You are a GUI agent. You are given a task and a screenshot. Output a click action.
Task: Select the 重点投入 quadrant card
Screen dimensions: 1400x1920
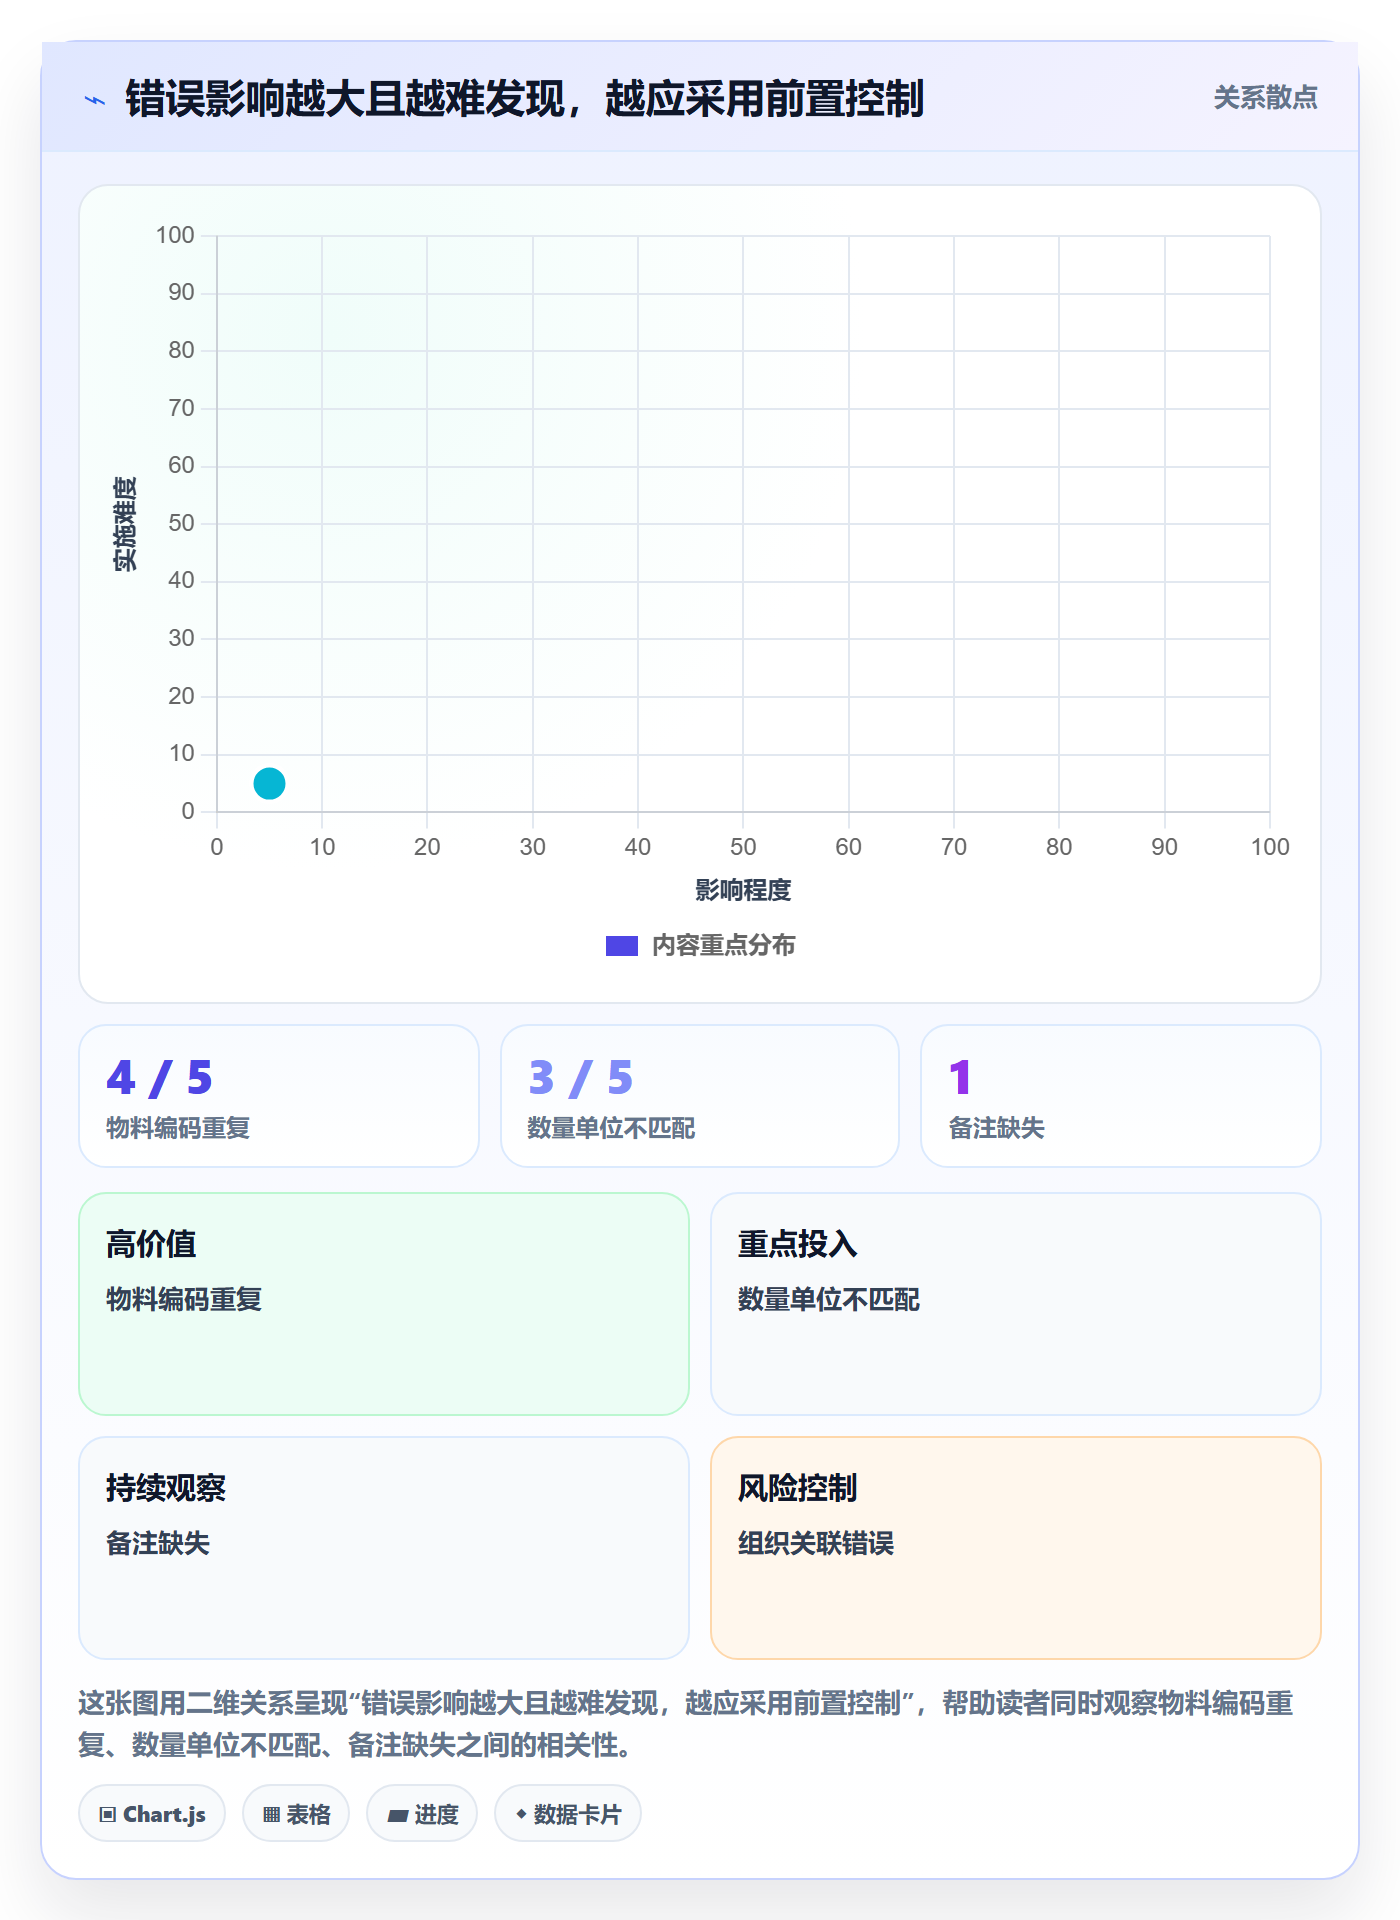pyautogui.click(x=1016, y=1304)
